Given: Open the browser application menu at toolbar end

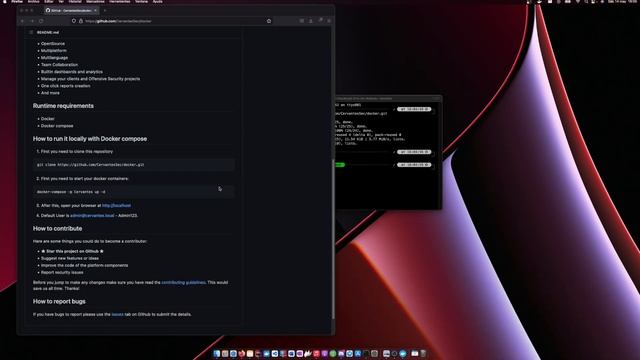Looking at the screenshot, I should tap(329, 21).
